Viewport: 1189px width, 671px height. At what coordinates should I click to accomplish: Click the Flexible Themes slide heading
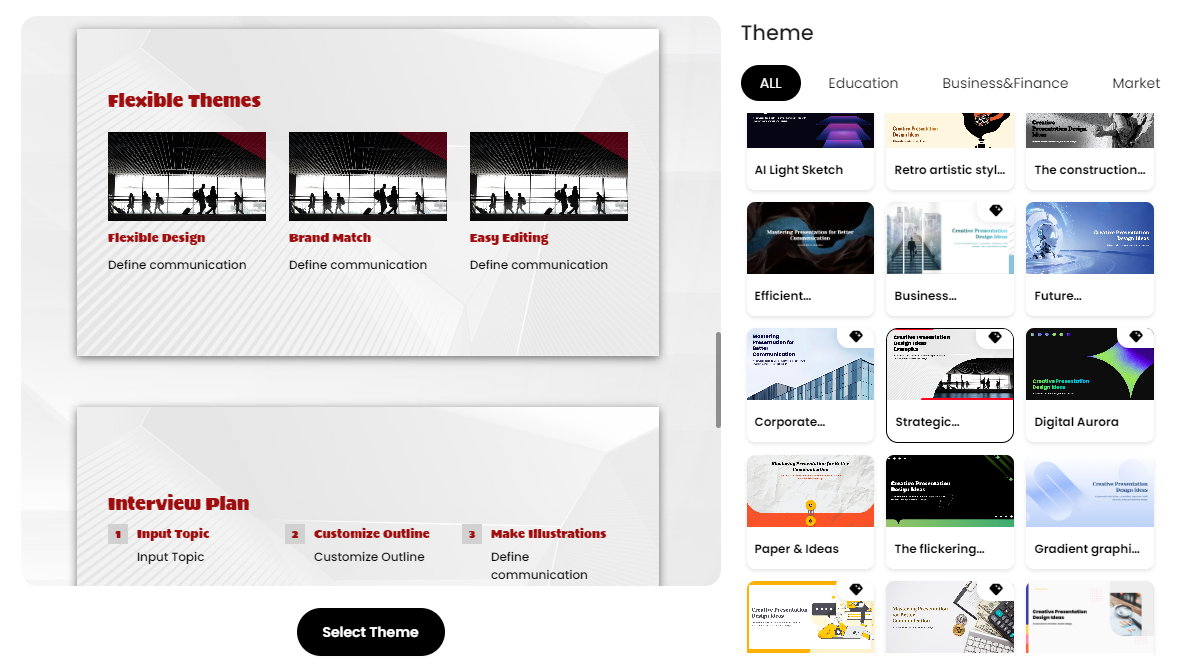point(184,100)
